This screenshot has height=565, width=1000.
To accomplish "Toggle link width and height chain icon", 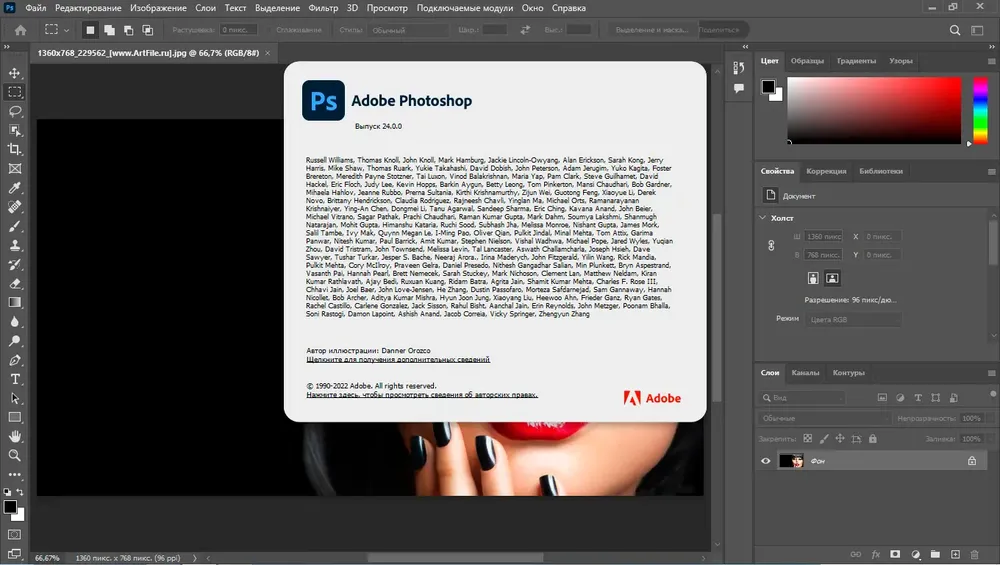I will point(771,246).
